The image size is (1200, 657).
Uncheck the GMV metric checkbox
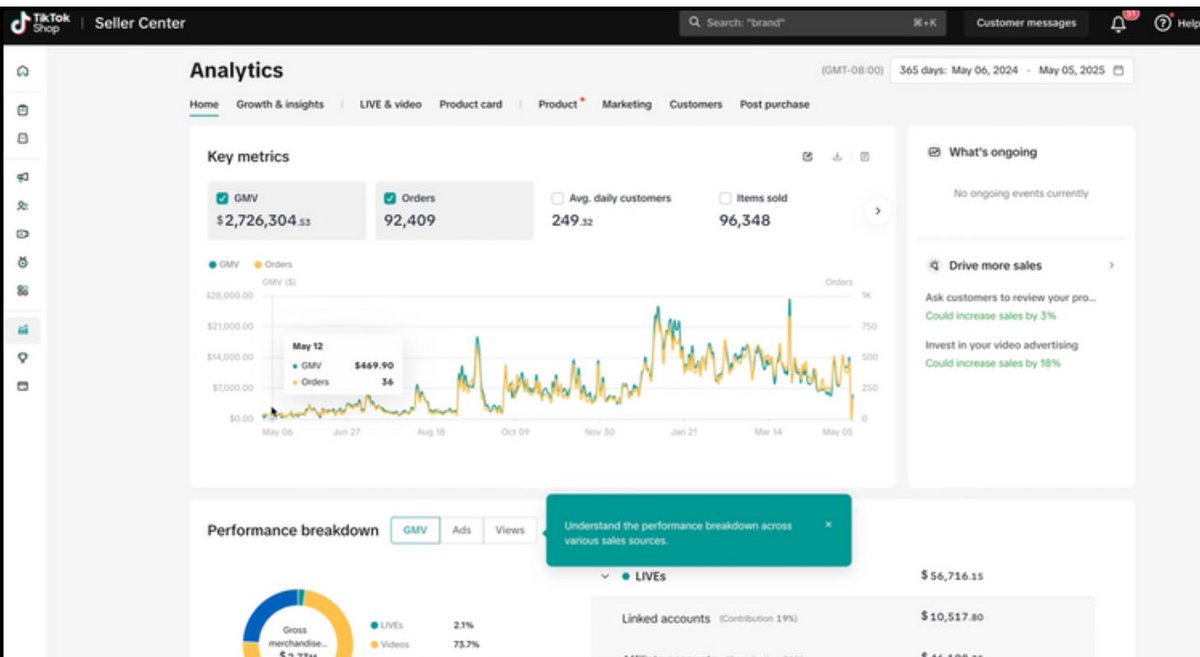[x=223, y=198]
